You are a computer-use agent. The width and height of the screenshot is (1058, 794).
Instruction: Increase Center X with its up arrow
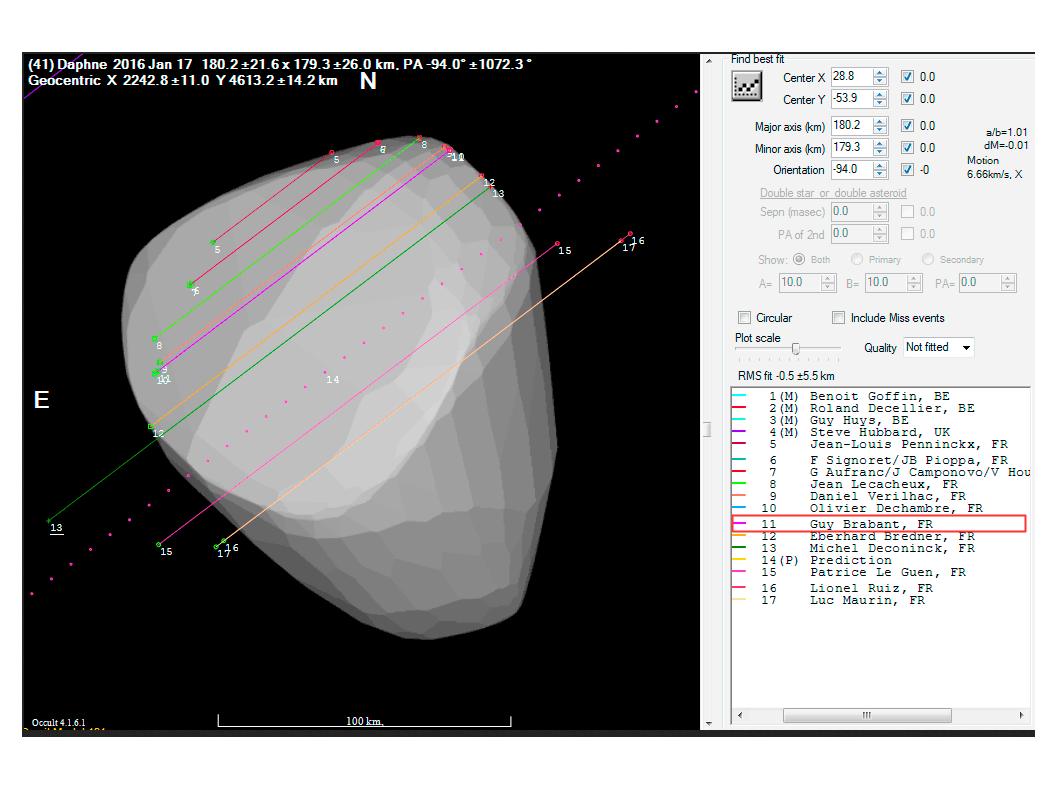coord(880,73)
